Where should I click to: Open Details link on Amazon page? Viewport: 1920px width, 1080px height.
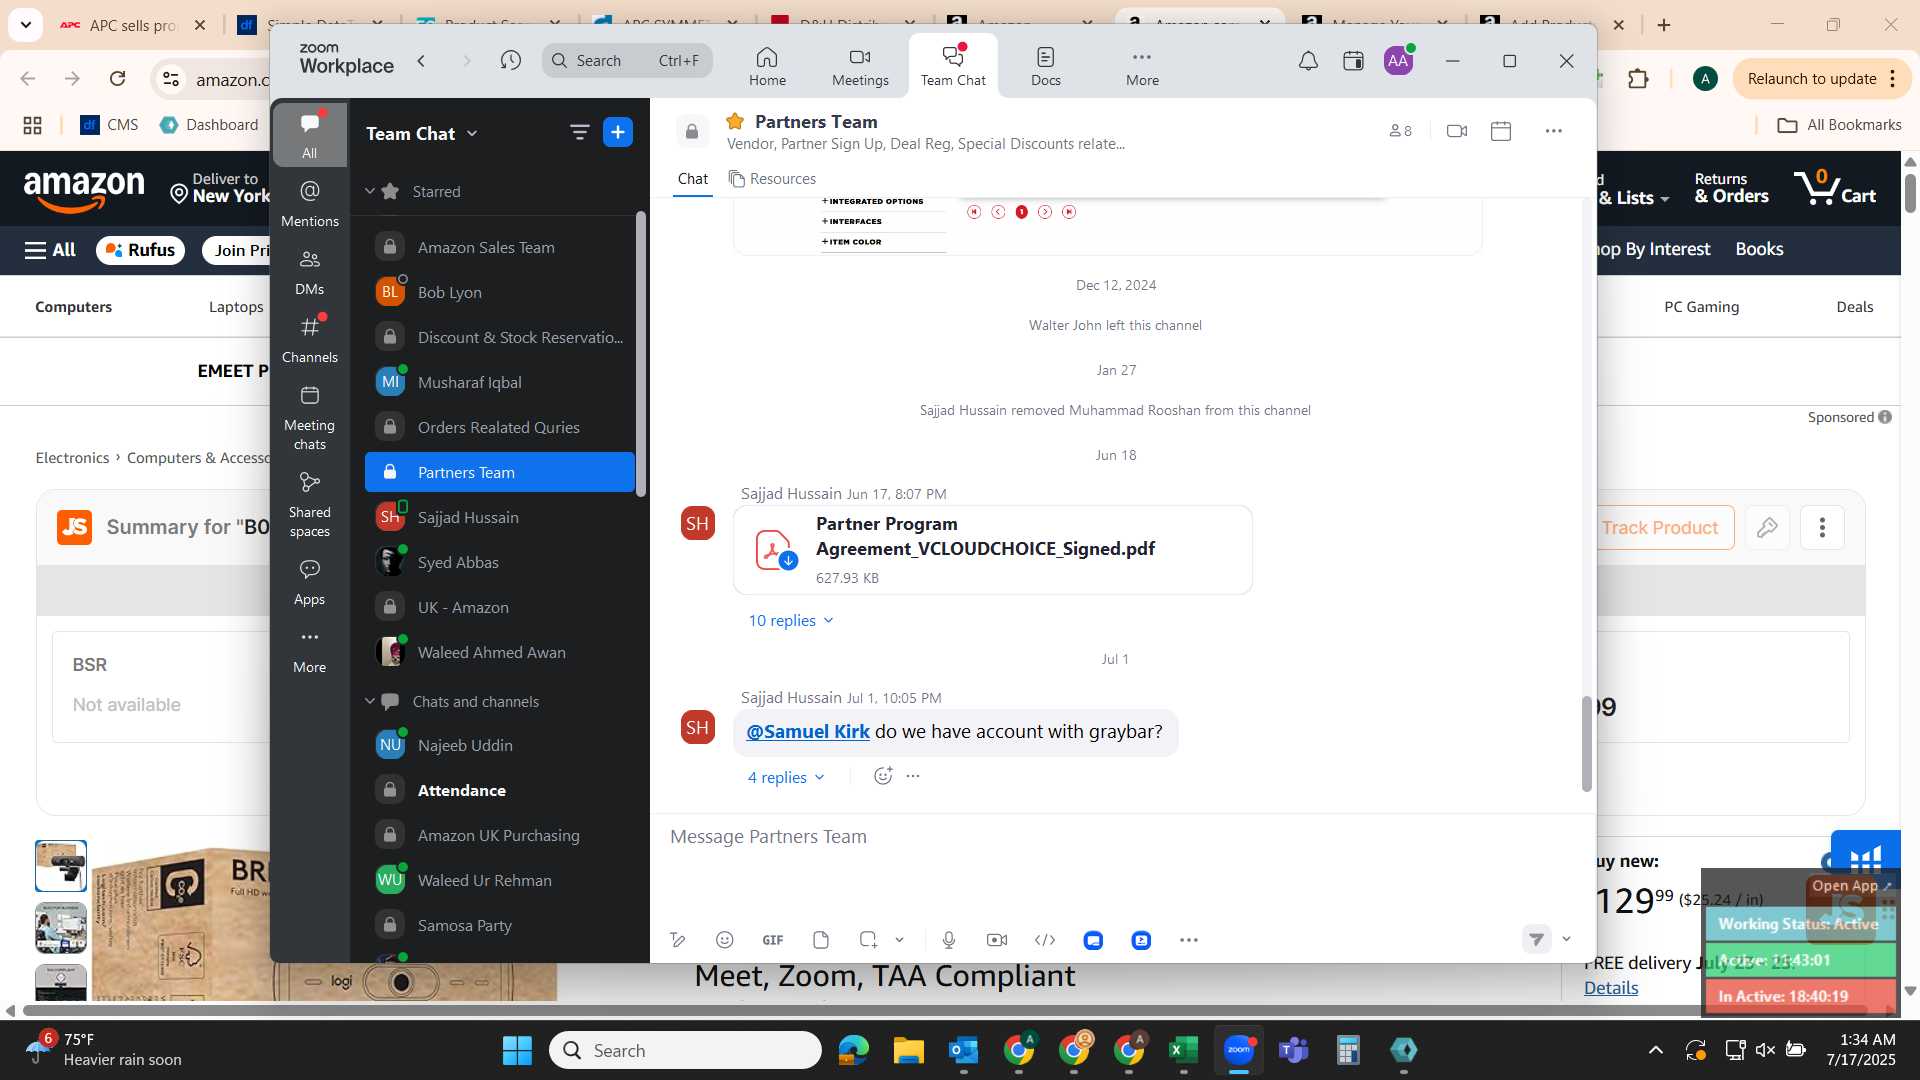(x=1611, y=988)
